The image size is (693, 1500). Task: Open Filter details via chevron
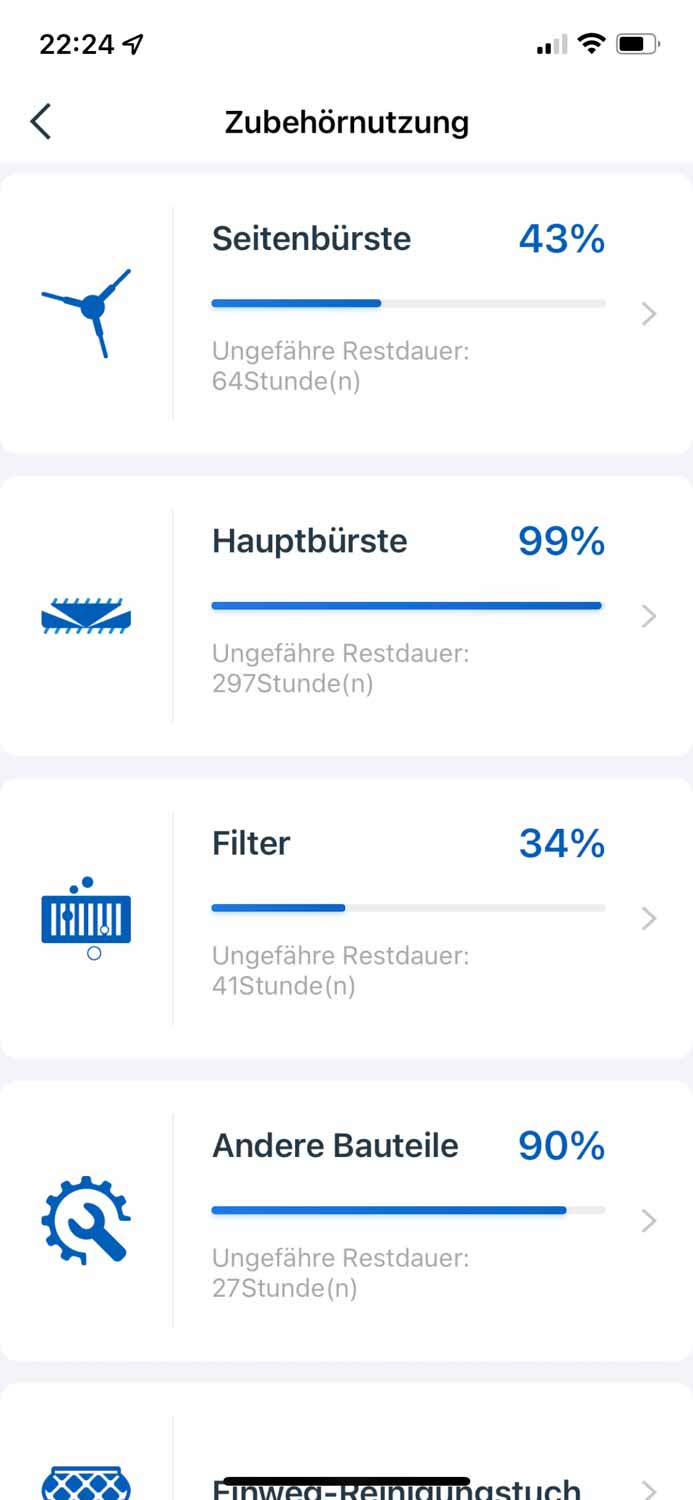pyautogui.click(x=649, y=918)
